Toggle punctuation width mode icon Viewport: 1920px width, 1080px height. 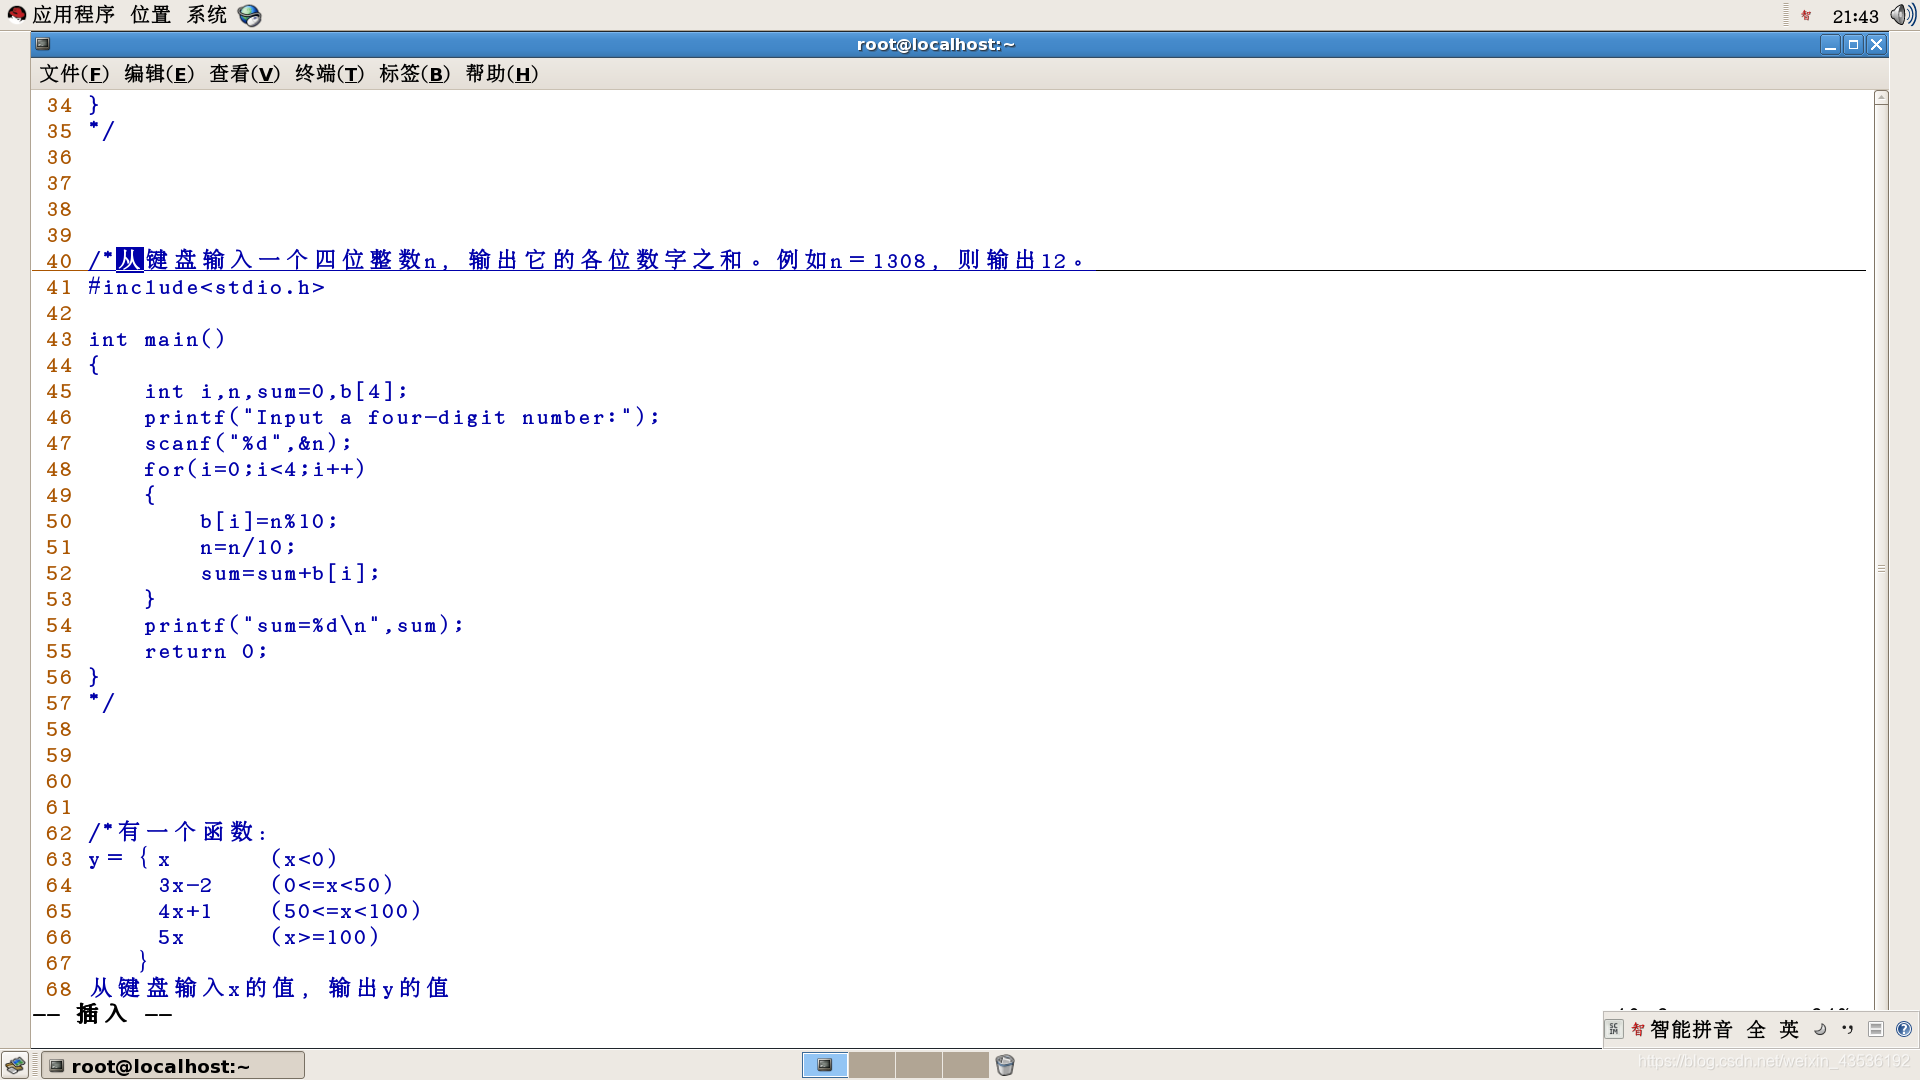pyautogui.click(x=1847, y=1029)
